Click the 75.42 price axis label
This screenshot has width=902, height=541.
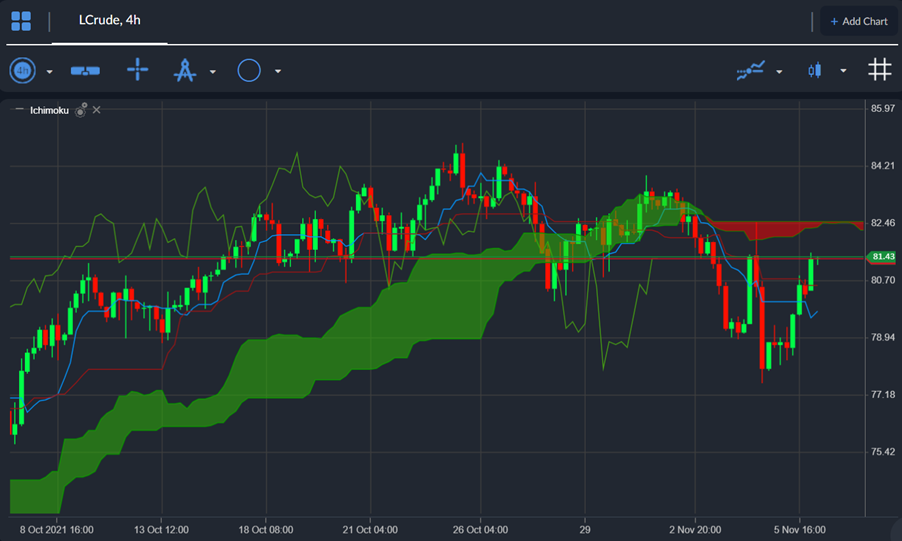(x=883, y=452)
